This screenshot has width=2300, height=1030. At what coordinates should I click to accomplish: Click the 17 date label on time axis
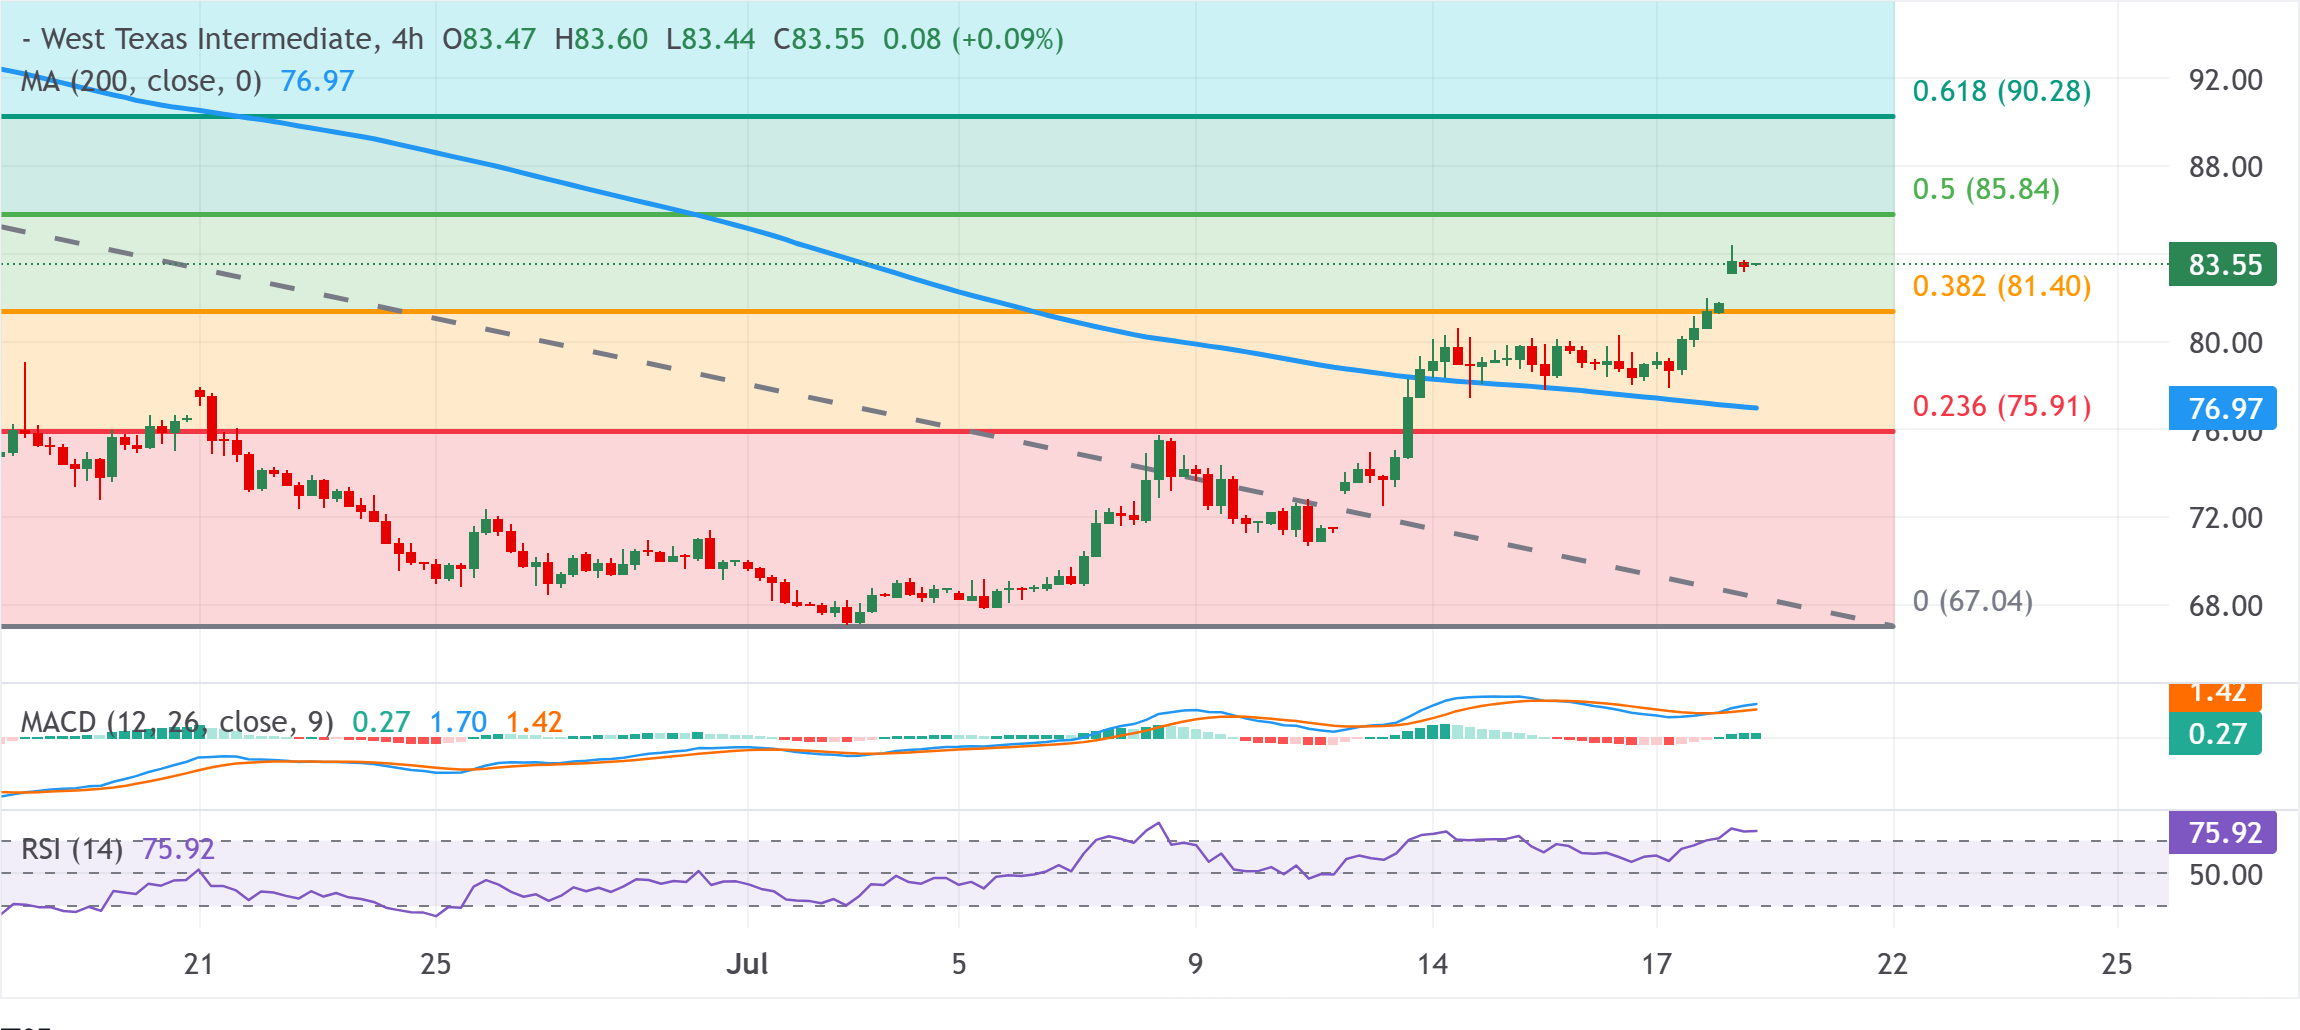pos(1657,964)
